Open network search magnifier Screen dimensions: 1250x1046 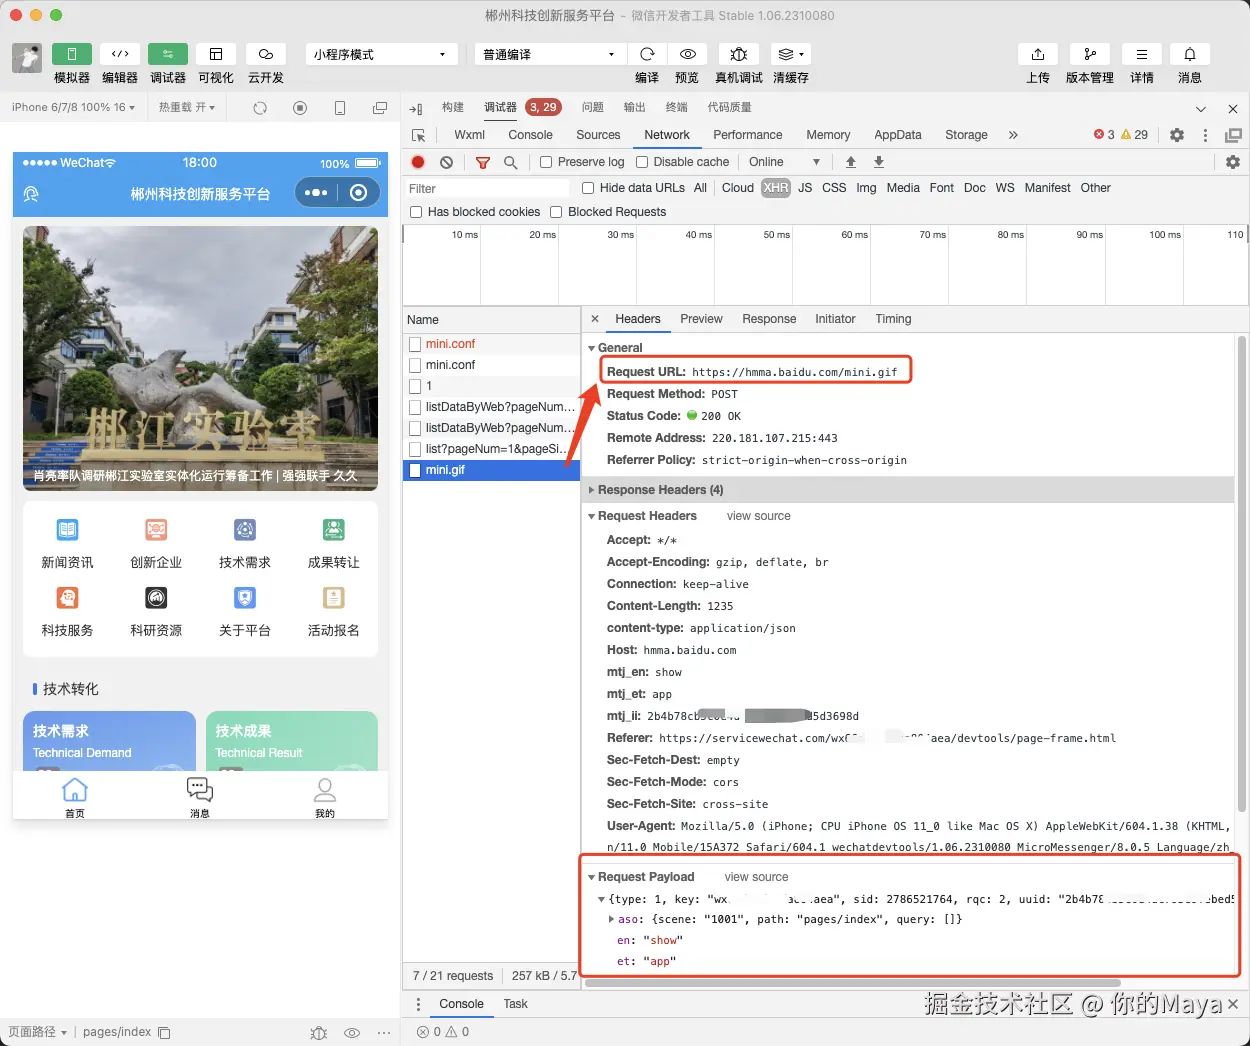click(x=511, y=162)
